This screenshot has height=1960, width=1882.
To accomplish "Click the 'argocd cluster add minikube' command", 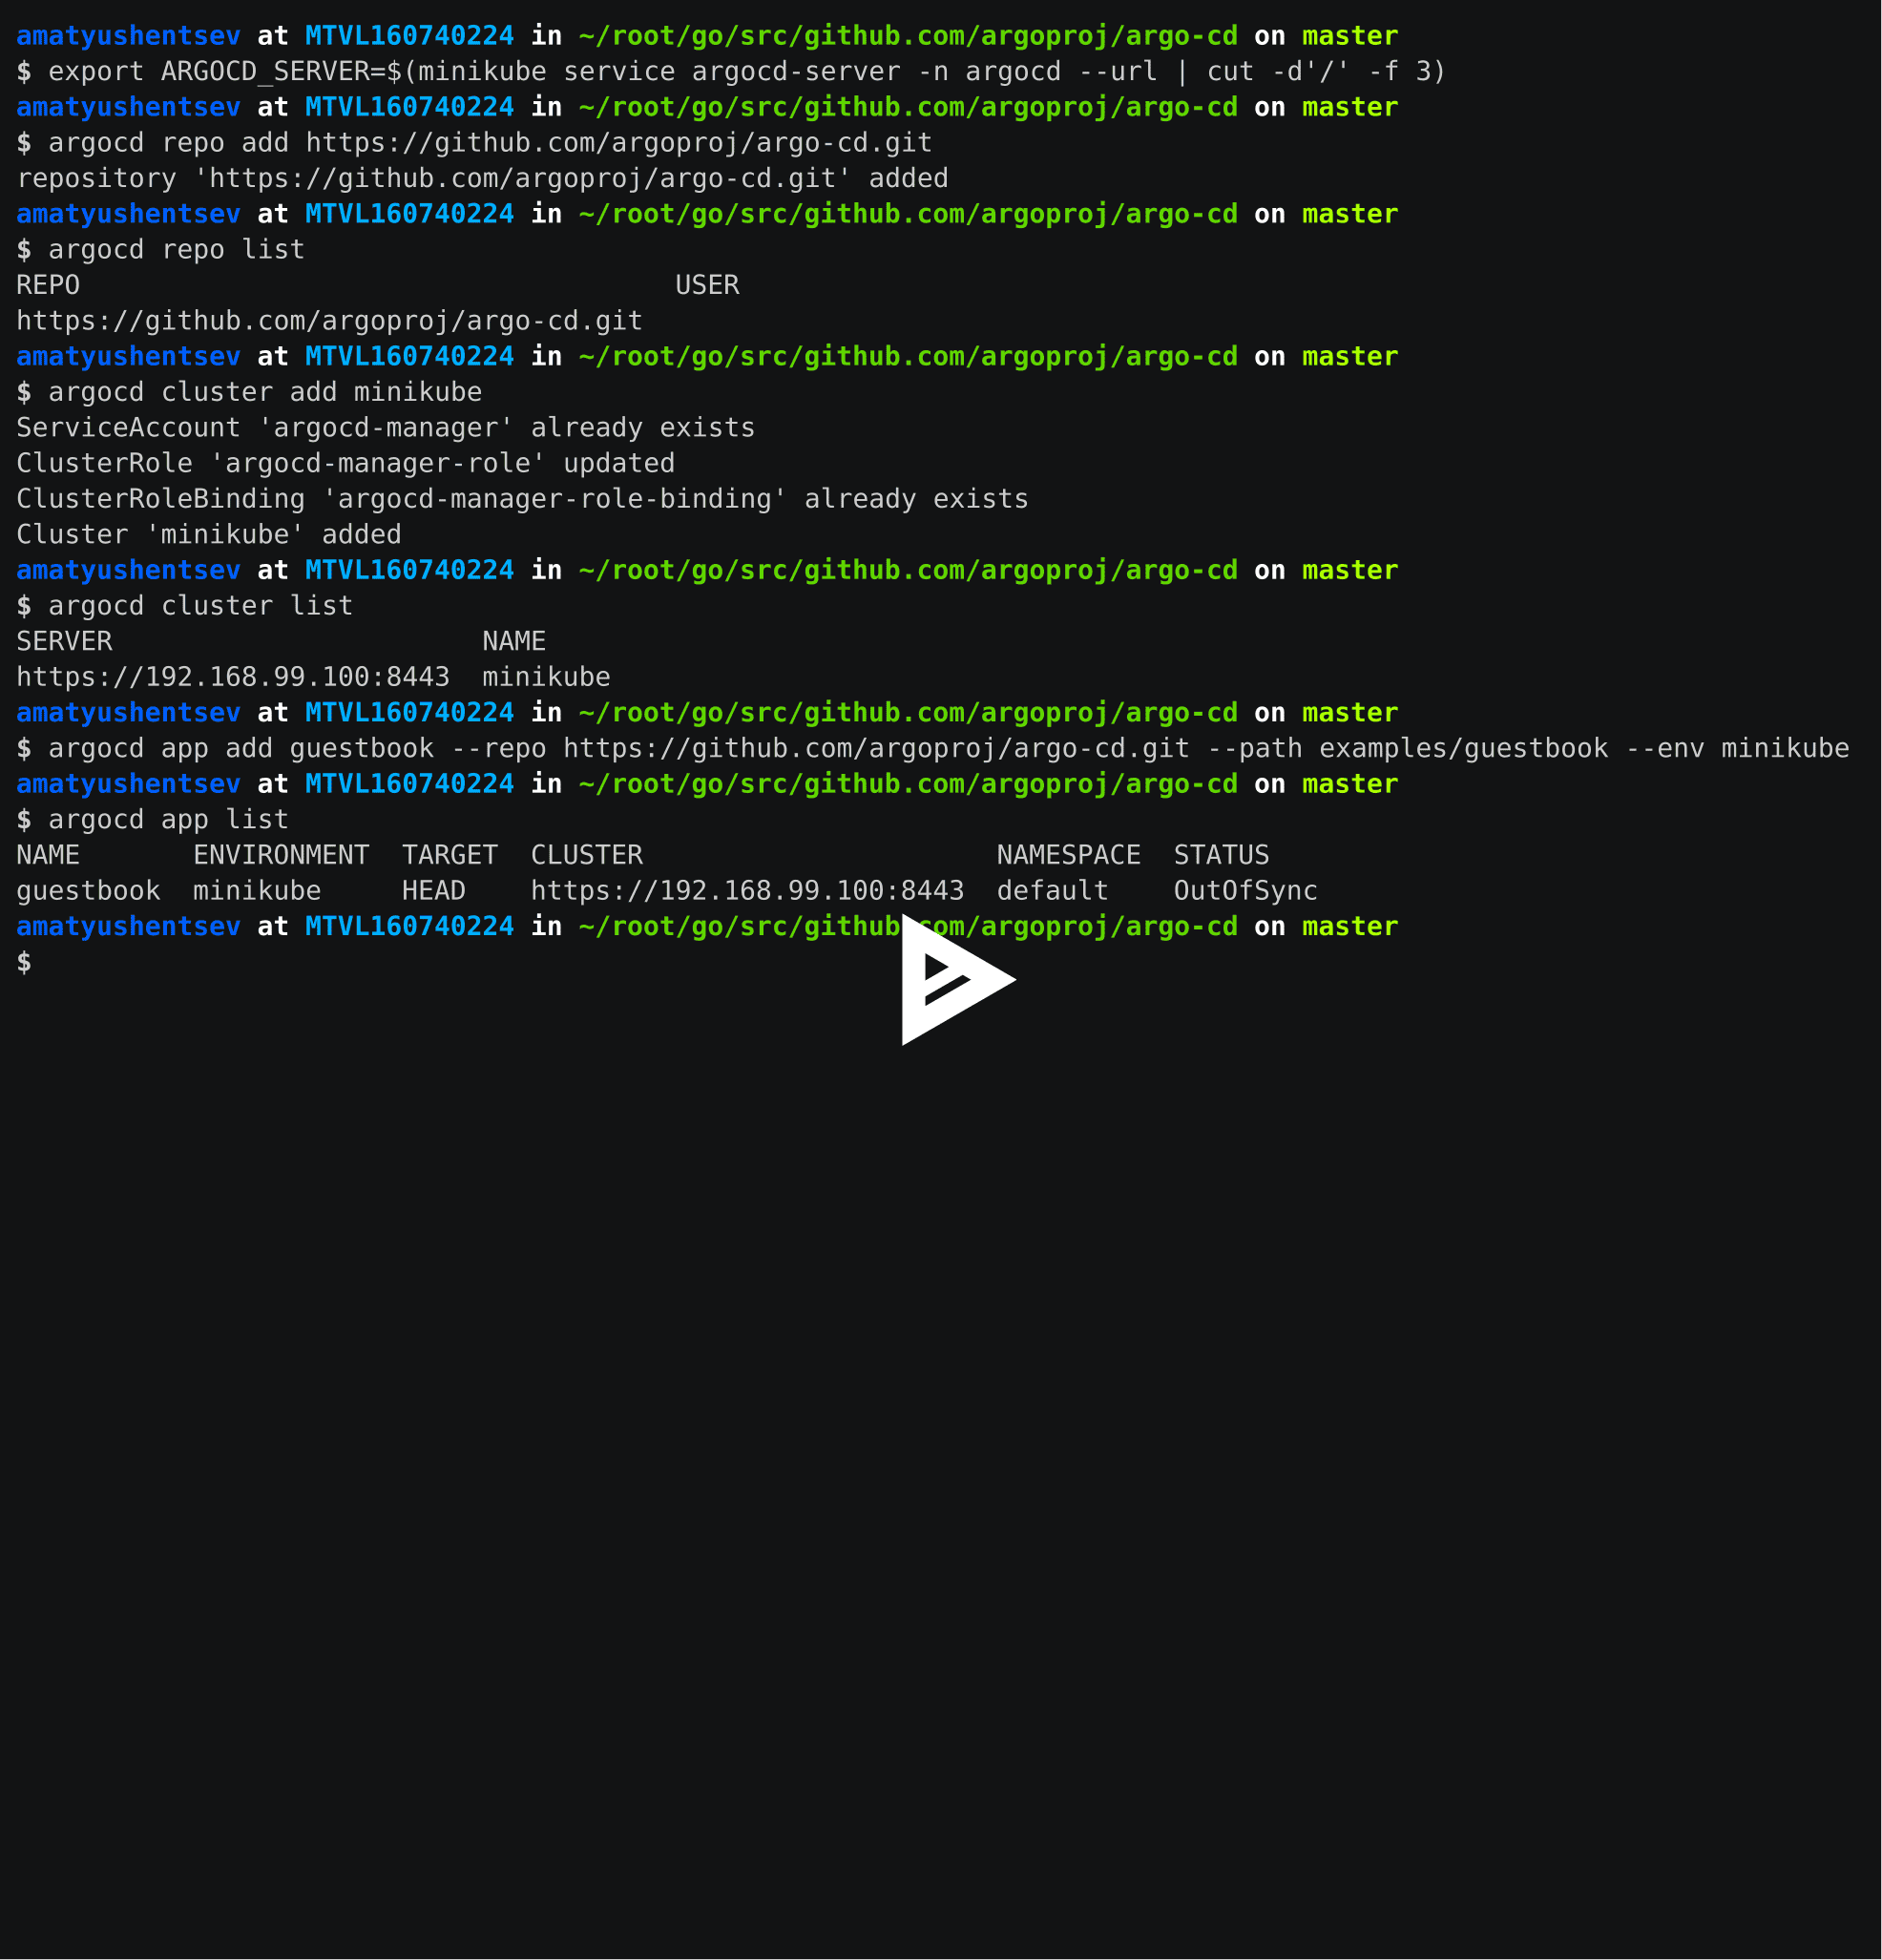I will tap(249, 392).
